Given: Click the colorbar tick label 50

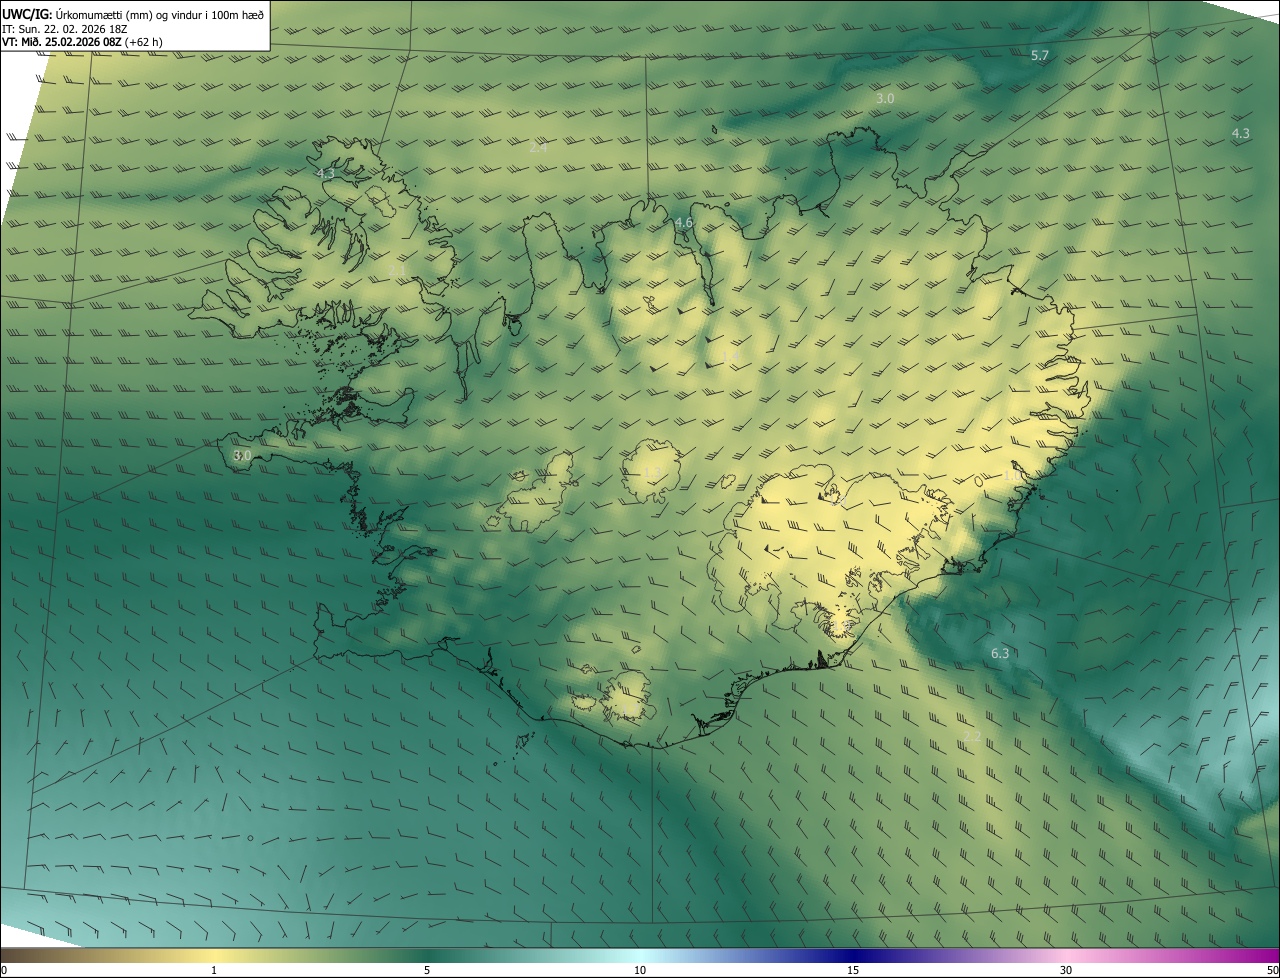Looking at the screenshot, I should pos(1272,970).
